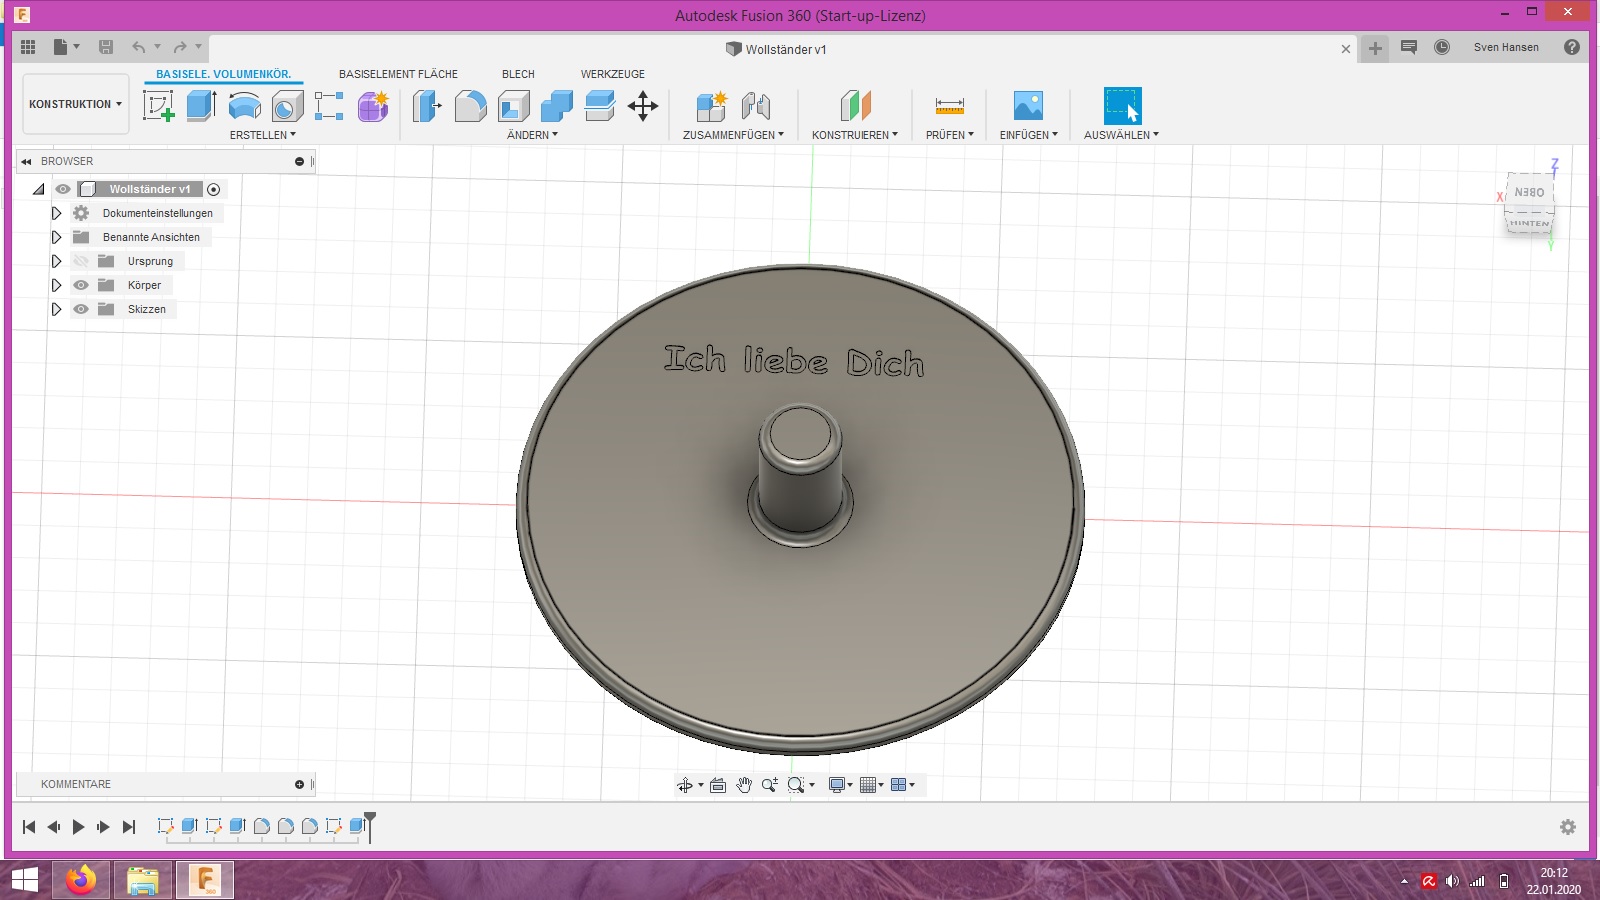Open the KONSTRUKTION workspace dropdown
1600x900 pixels.
pos(76,104)
